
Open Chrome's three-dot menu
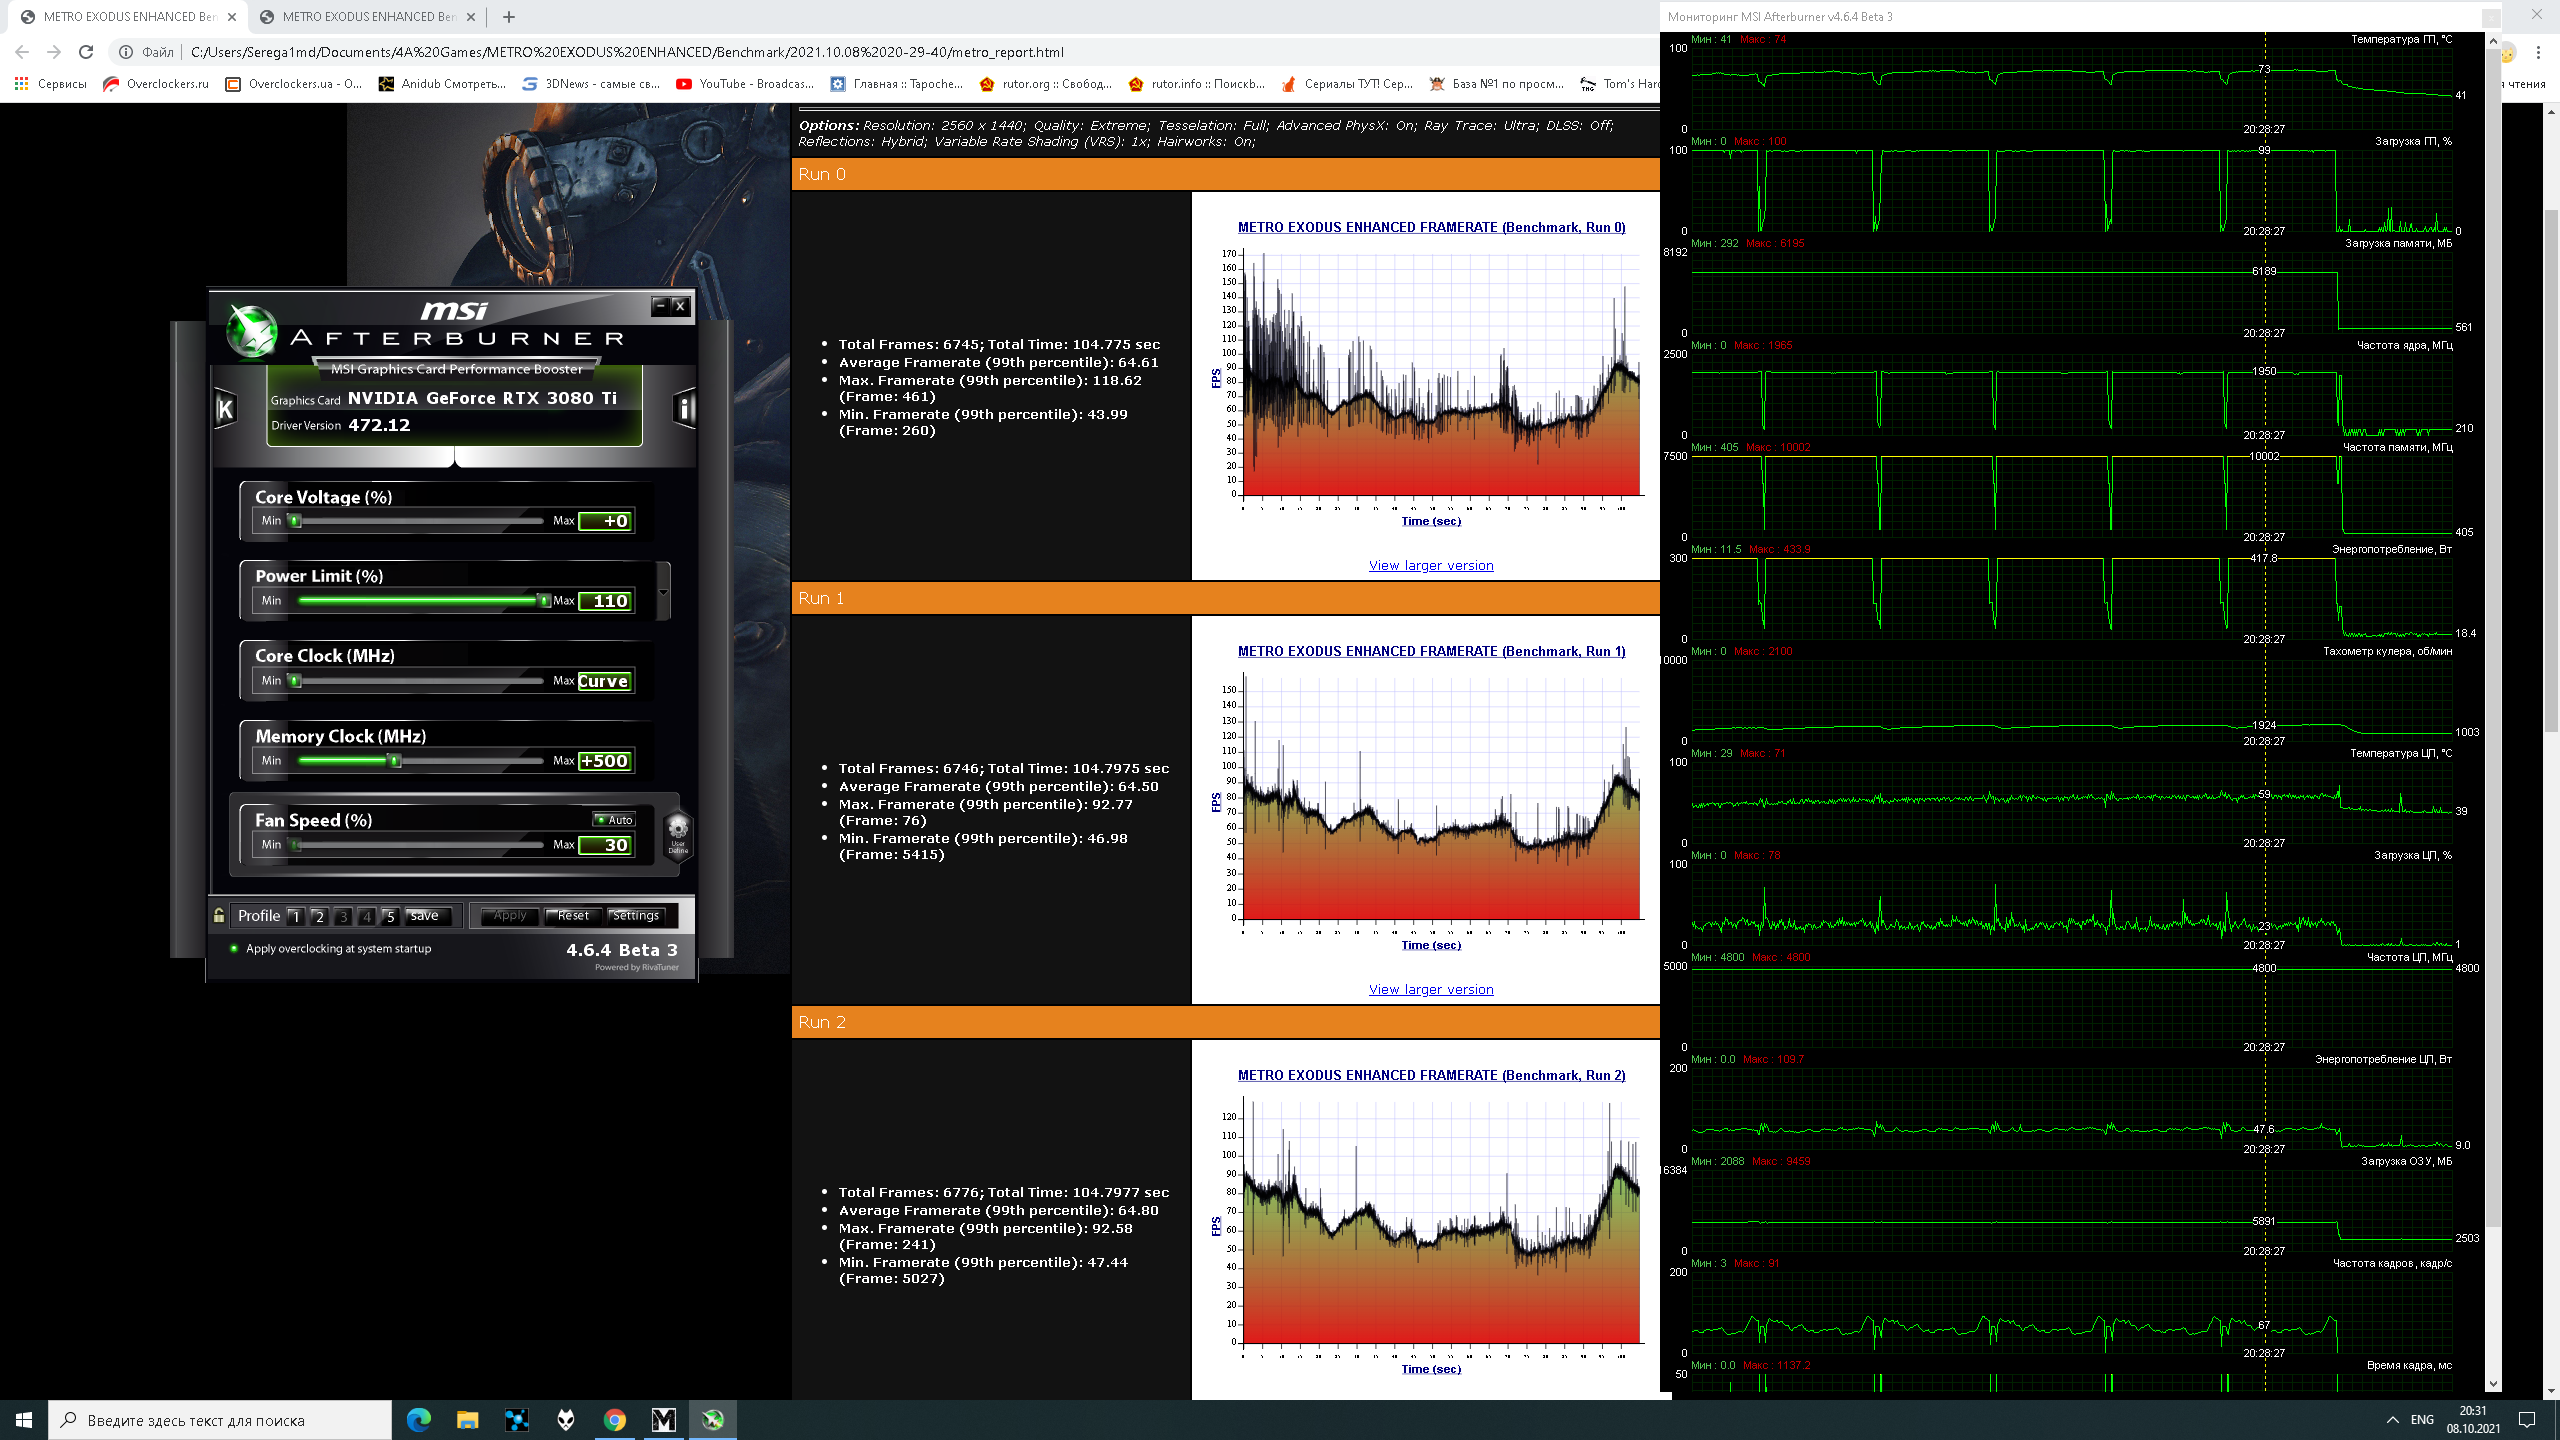pyautogui.click(x=2538, y=52)
